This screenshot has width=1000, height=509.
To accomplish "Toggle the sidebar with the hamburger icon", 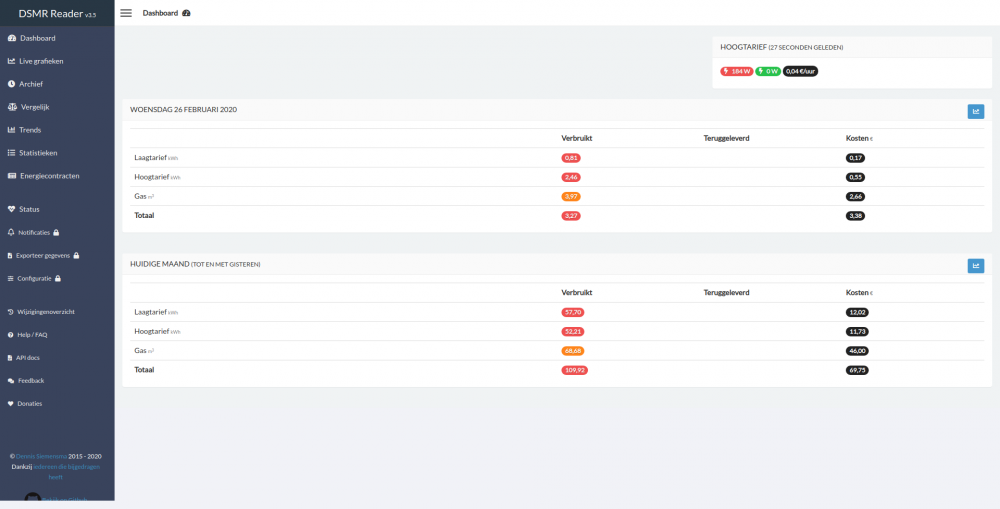I will (126, 13).
